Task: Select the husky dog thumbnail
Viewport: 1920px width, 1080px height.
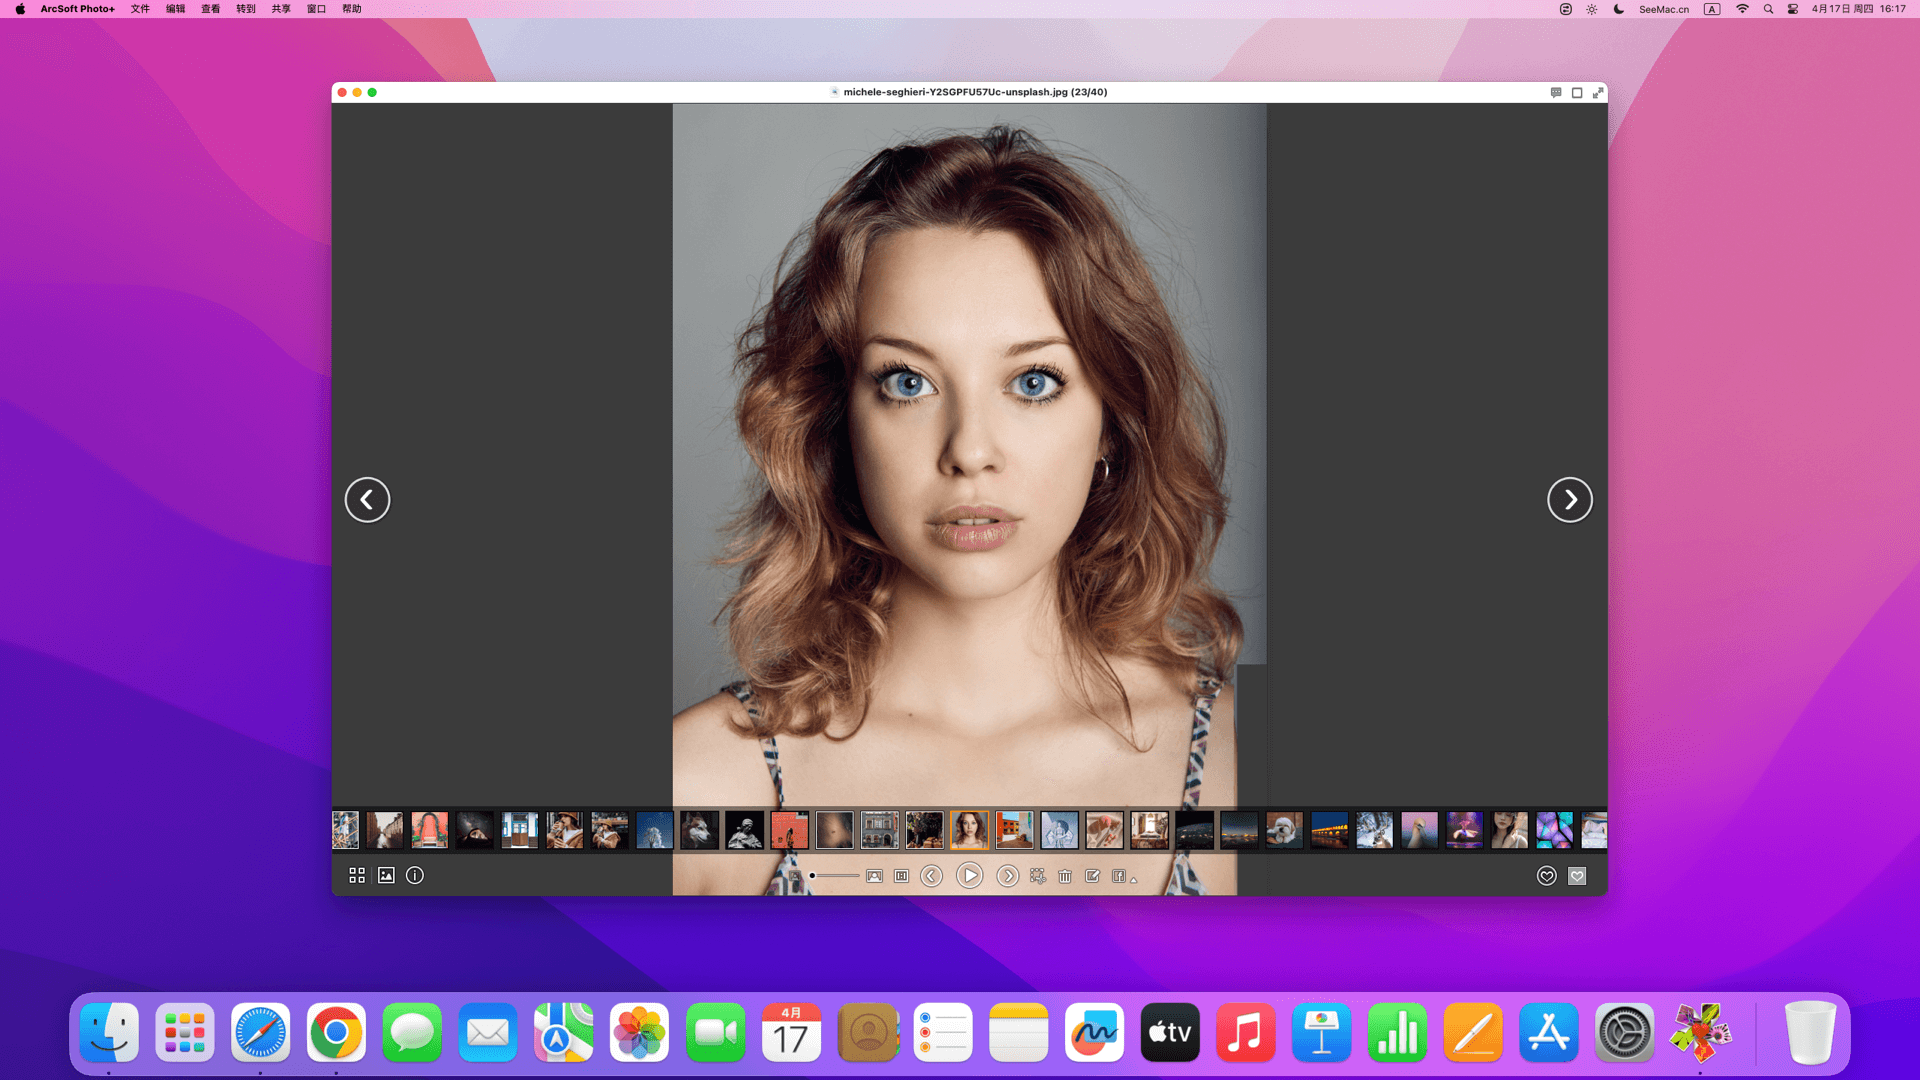Action: coord(699,830)
